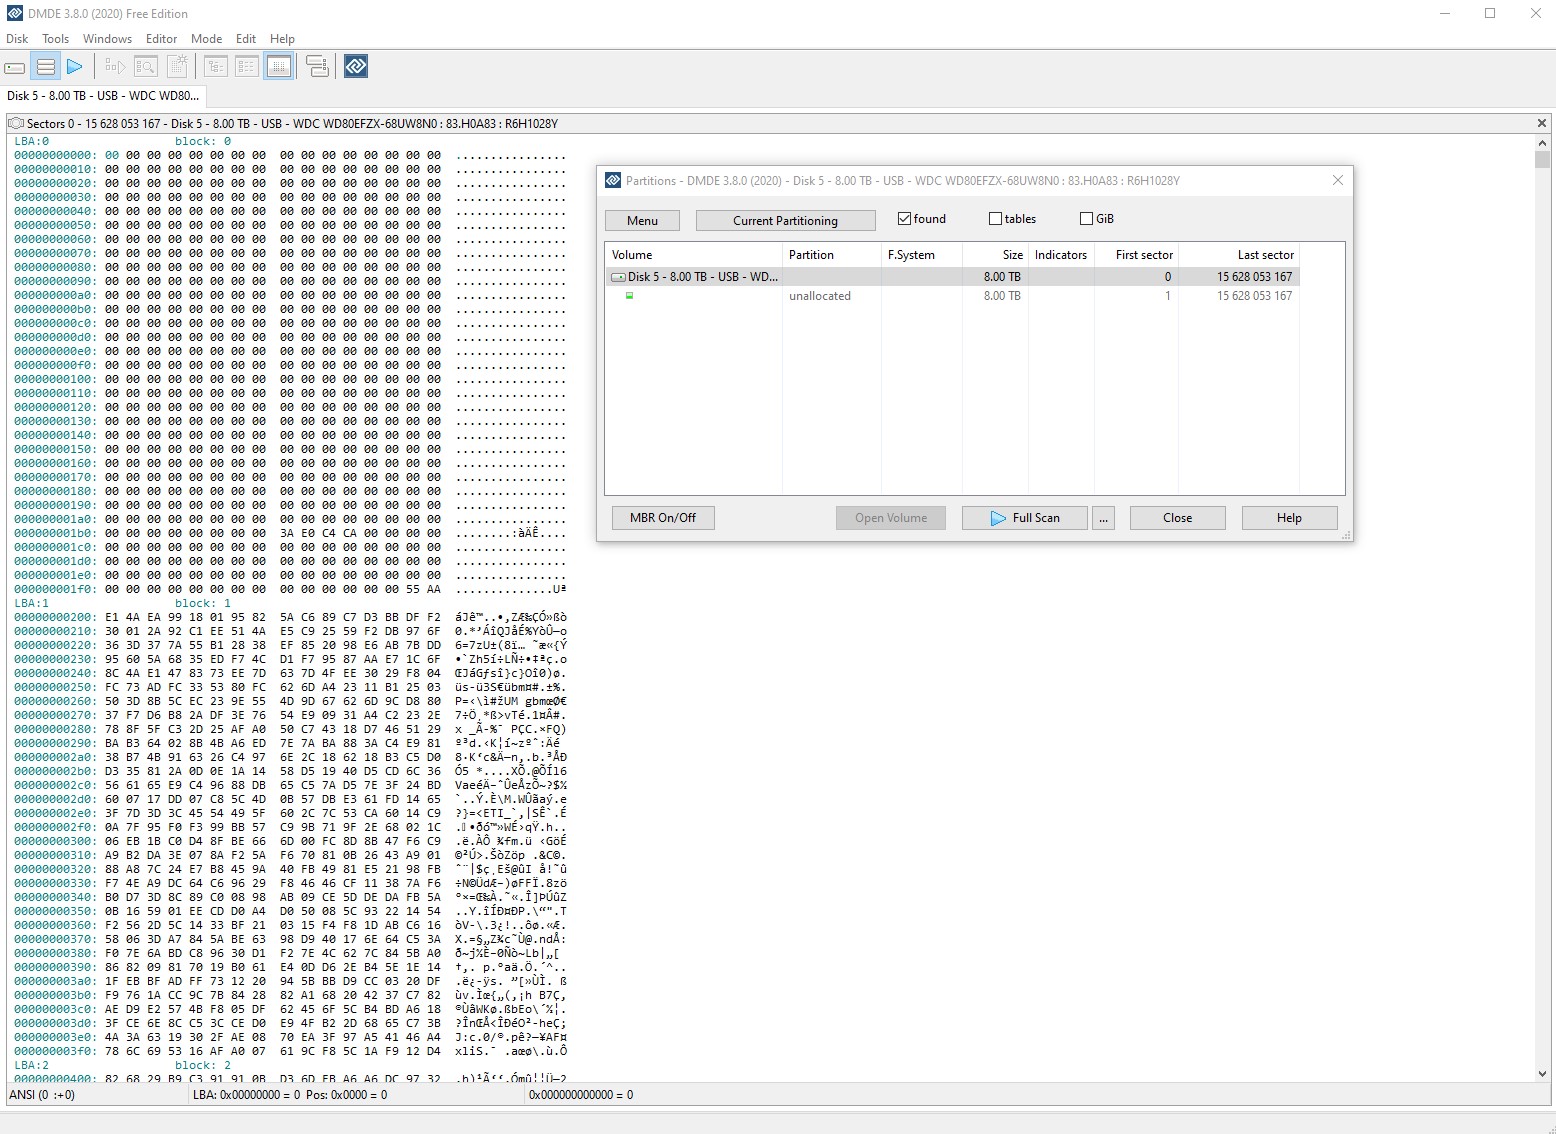The width and height of the screenshot is (1556, 1134).
Task: Click the select drive toolbar icon
Action: coord(15,67)
